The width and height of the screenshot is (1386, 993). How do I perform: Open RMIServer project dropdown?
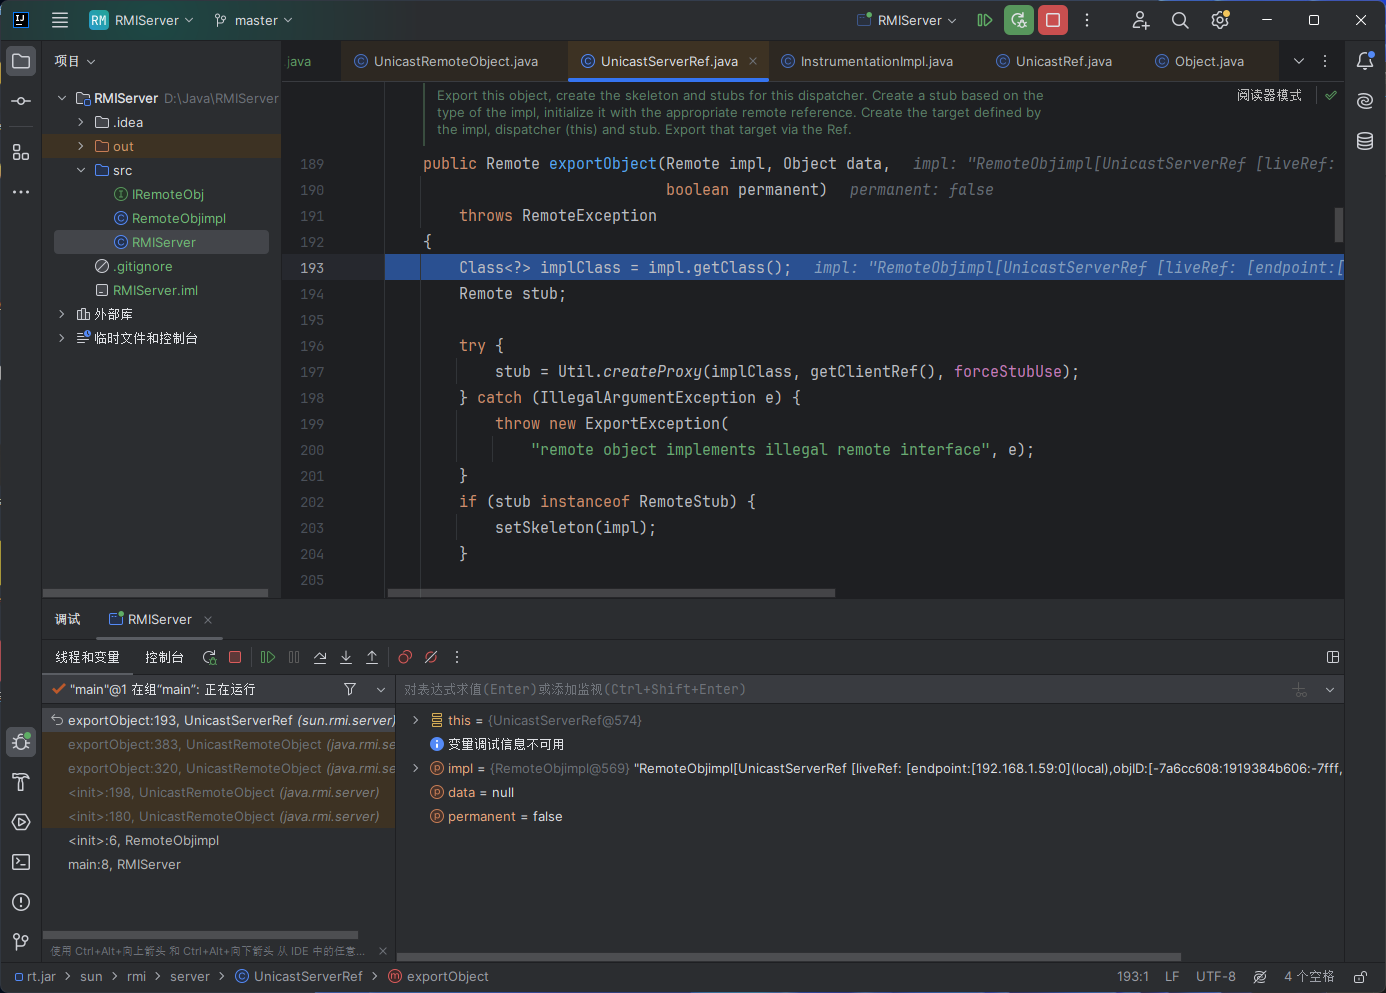[141, 20]
